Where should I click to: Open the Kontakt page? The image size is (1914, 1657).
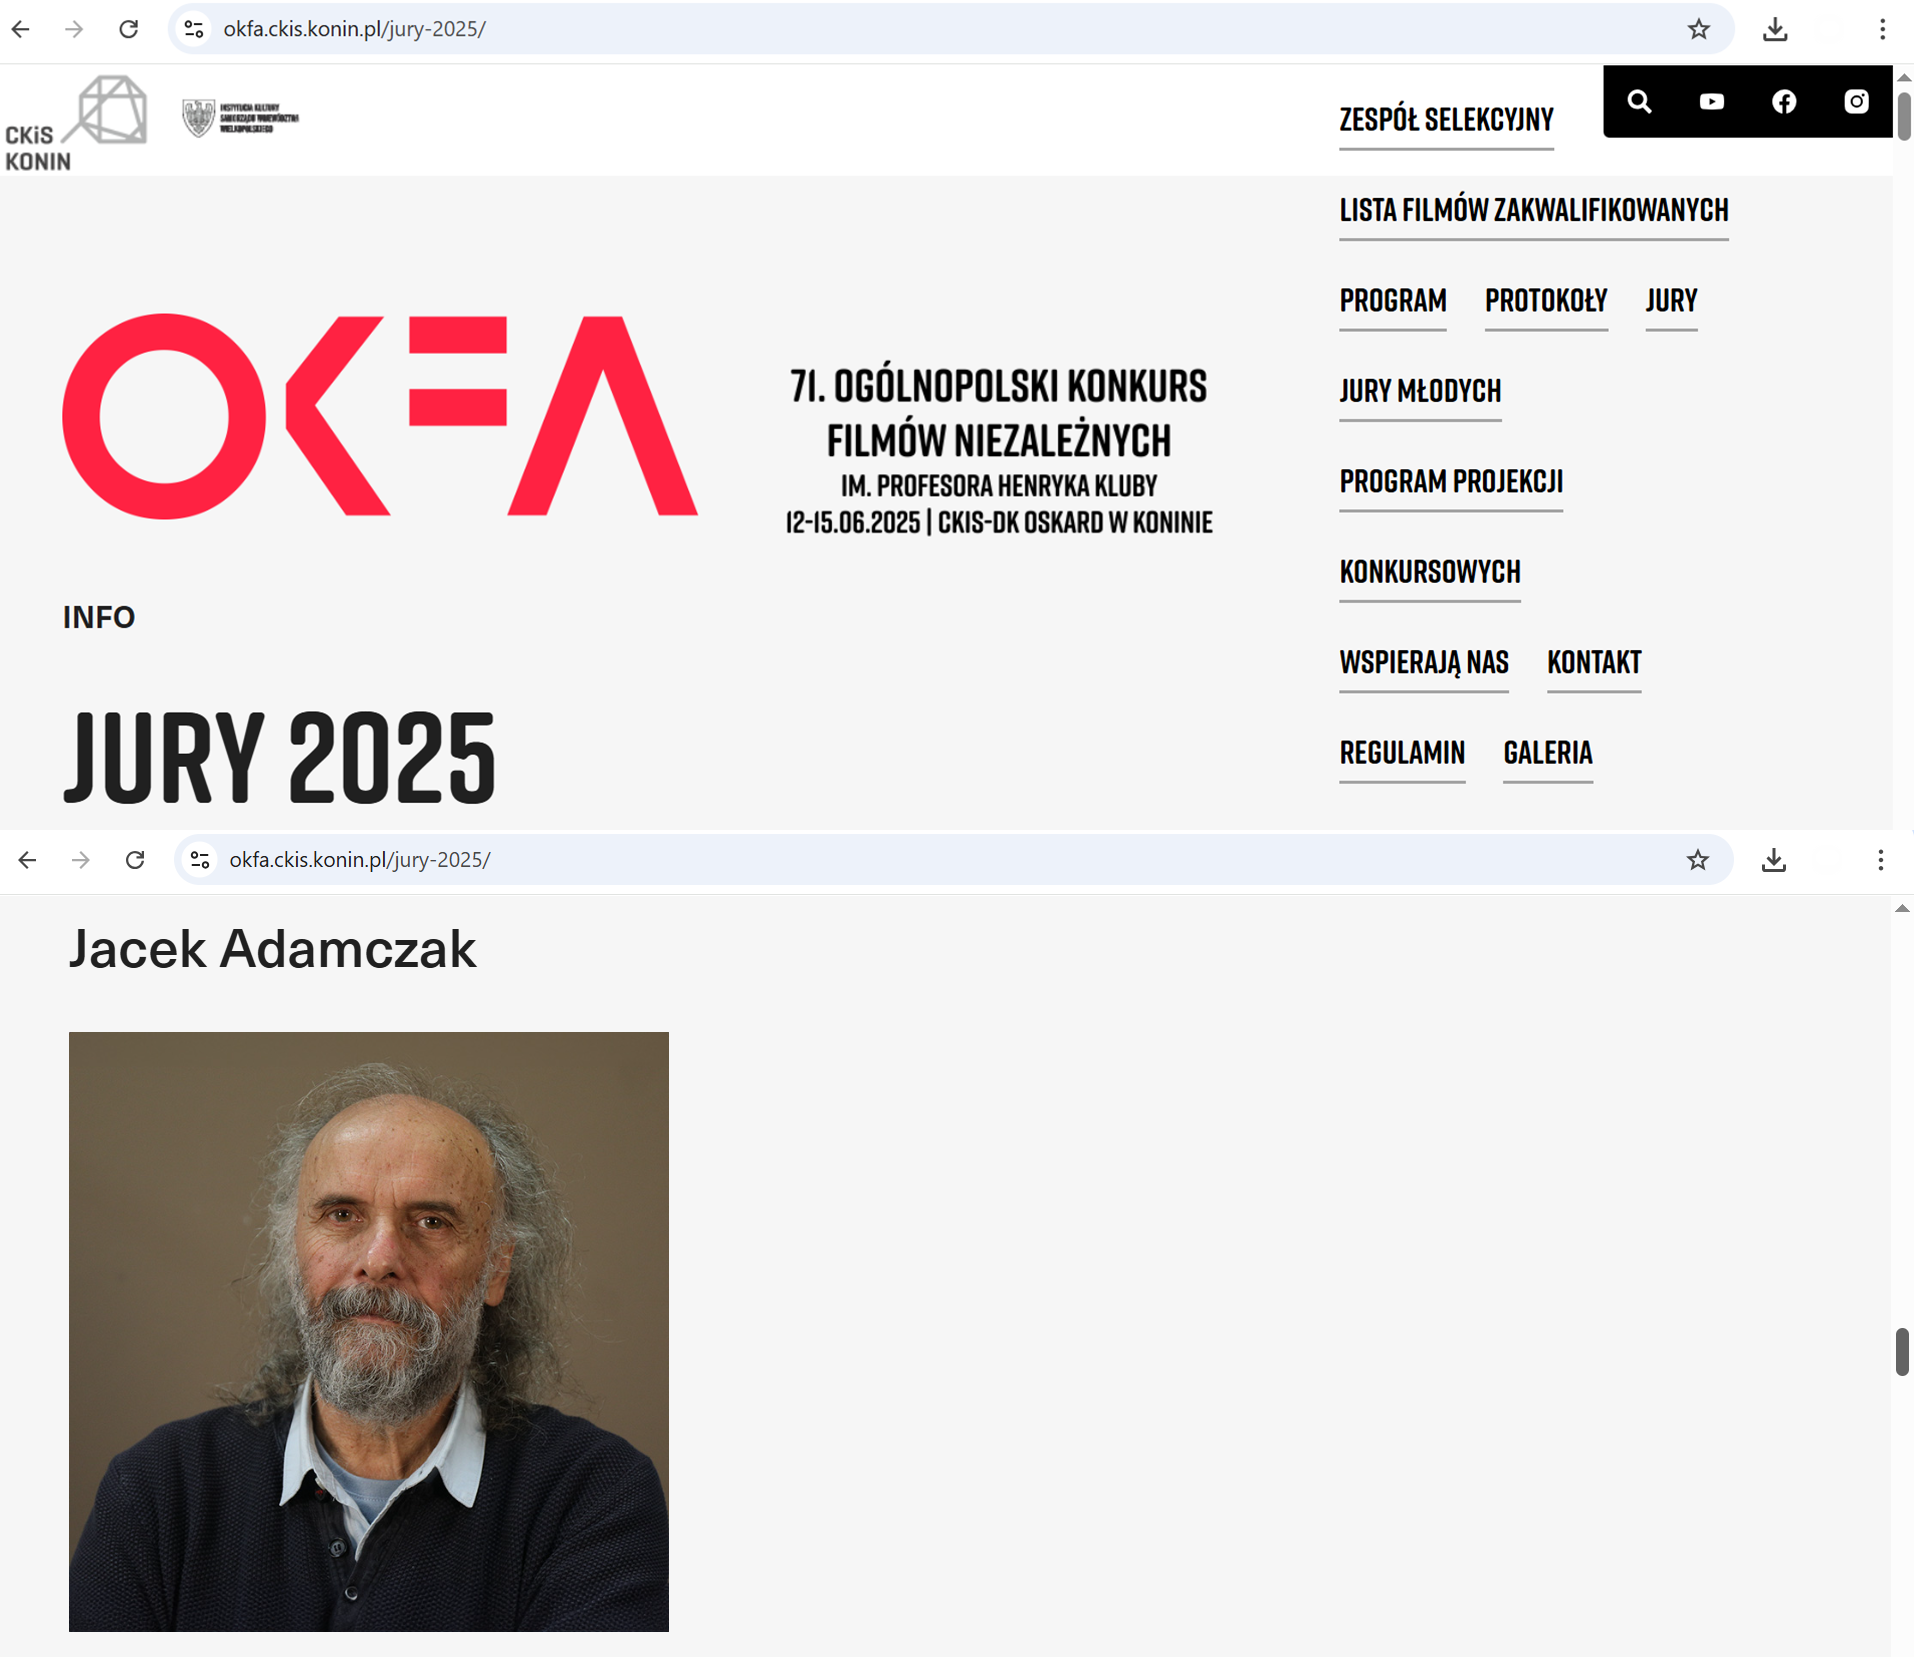click(1594, 662)
